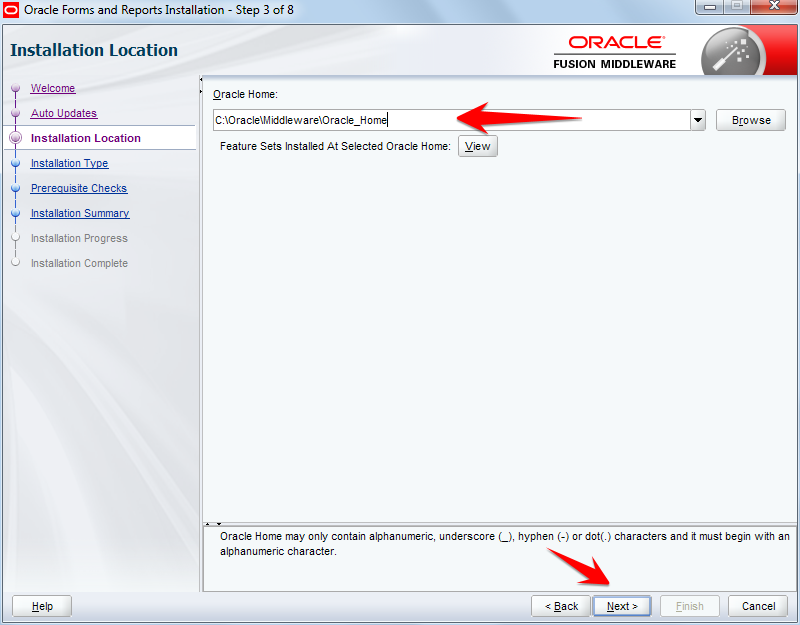Click the Installation Summary step bullet icon
800x625 pixels.
pos(16,213)
